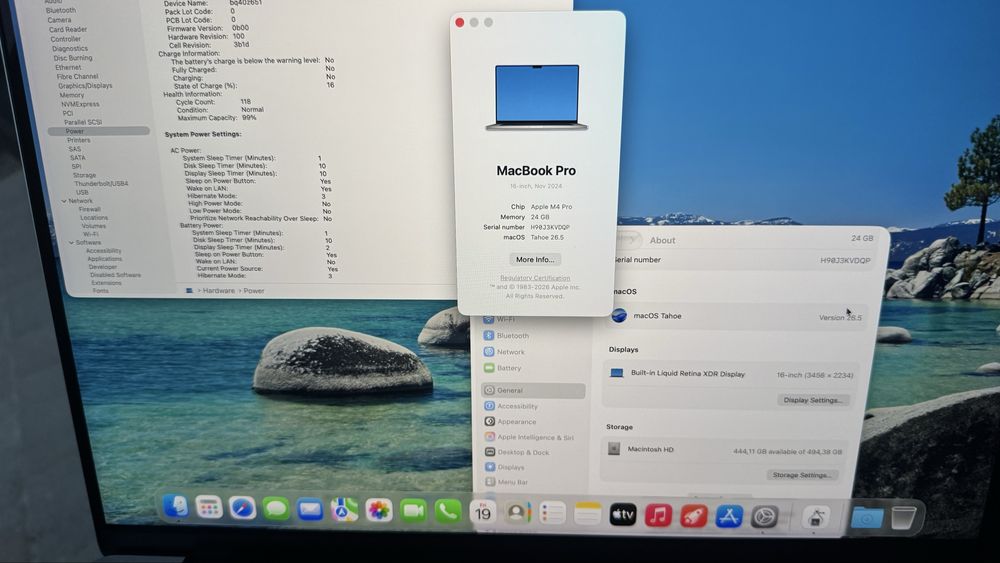Select Thunderbolt/USB4 in System Information sidebar
The height and width of the screenshot is (563, 1000).
(x=101, y=184)
